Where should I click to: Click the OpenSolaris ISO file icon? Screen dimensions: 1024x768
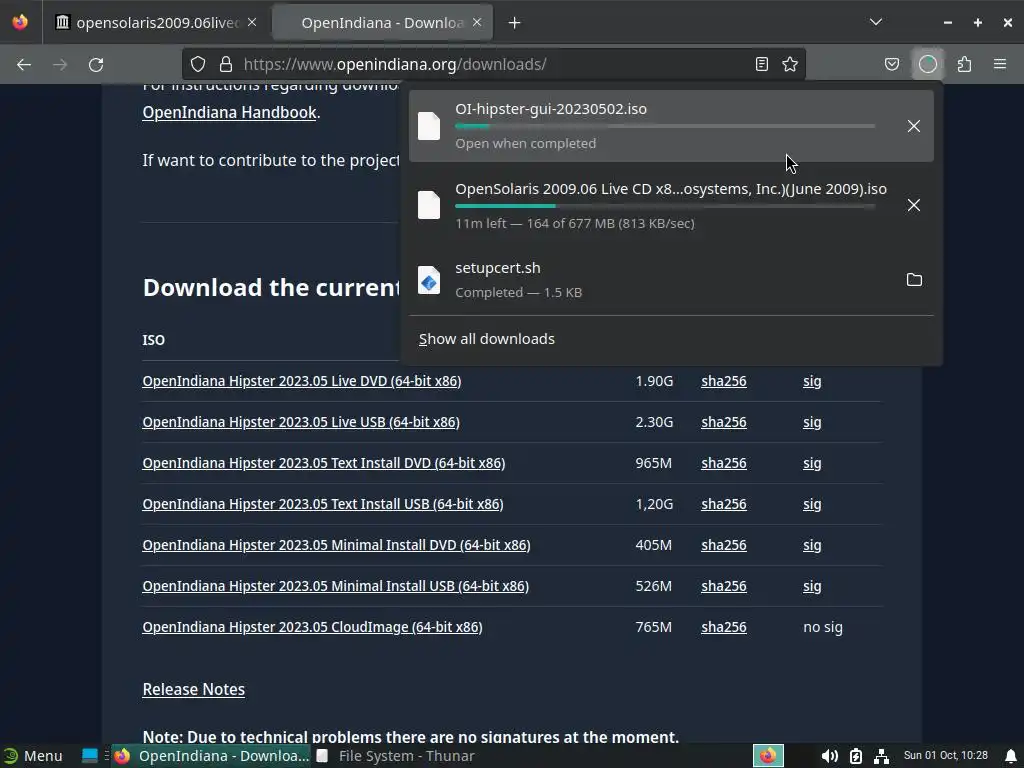[x=429, y=205]
